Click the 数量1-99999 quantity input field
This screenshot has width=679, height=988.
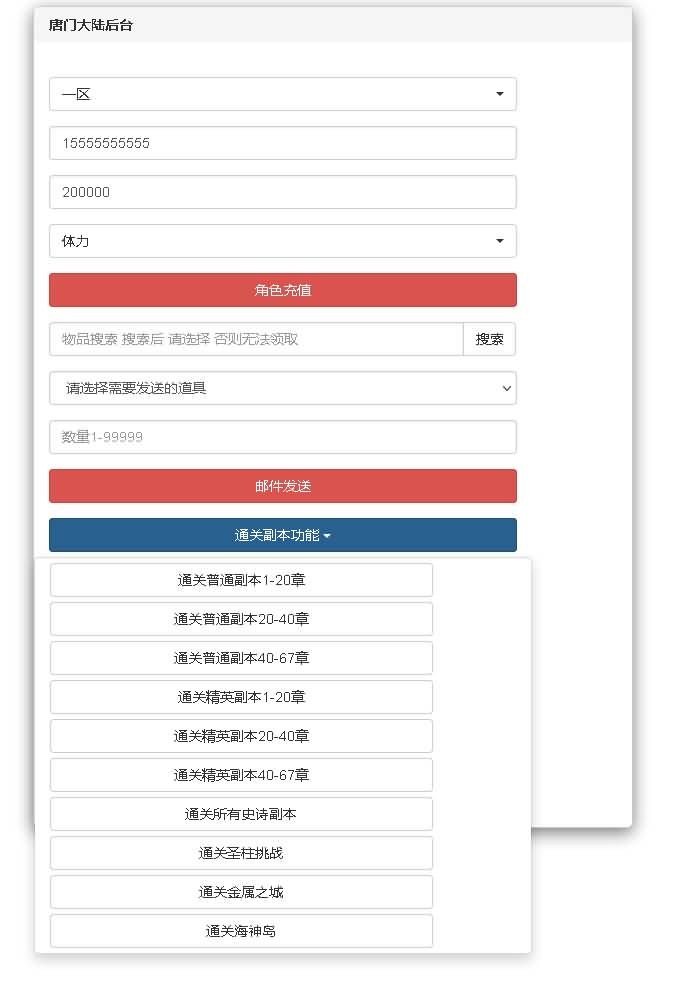[x=283, y=437]
